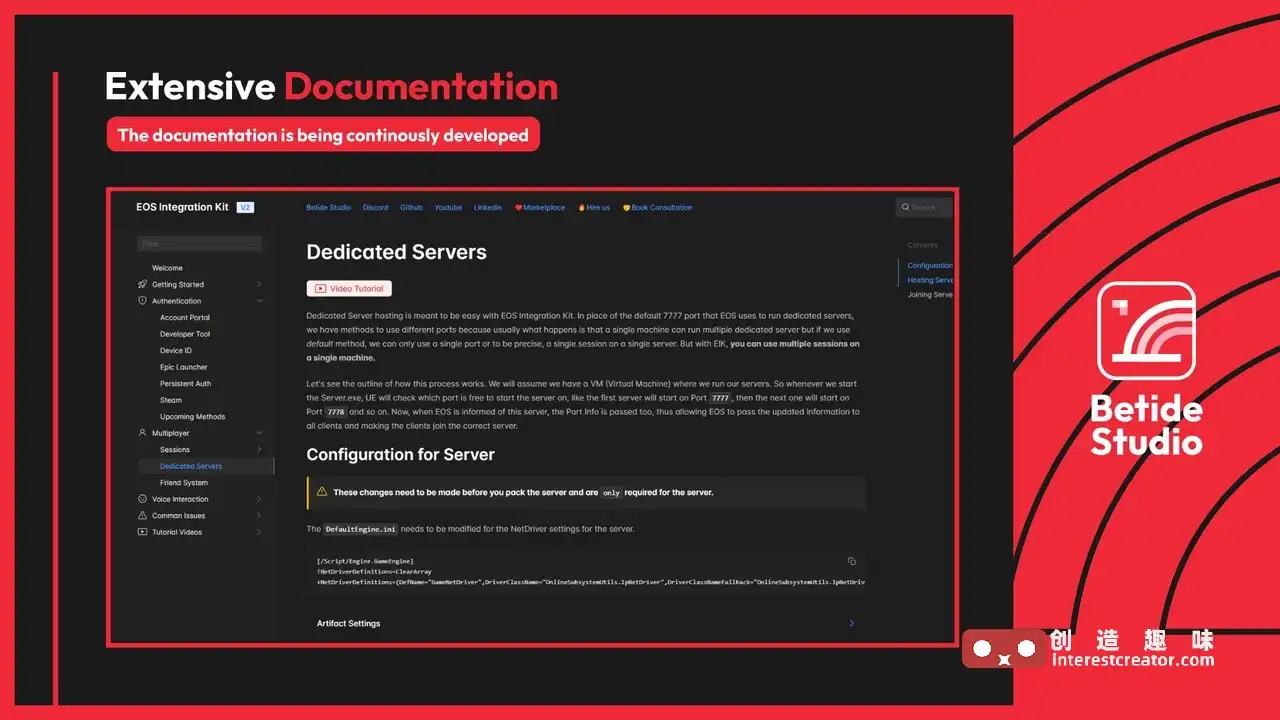
Task: Open the Artifact Settings arrow
Action: point(852,623)
